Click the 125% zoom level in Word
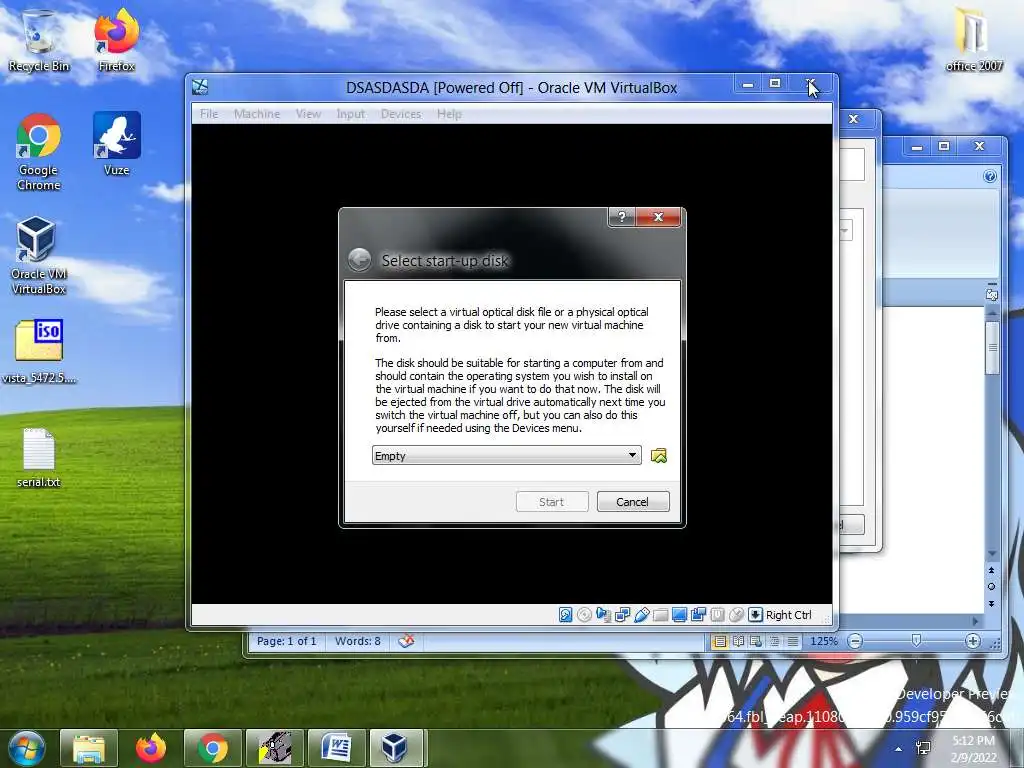Image resolution: width=1024 pixels, height=768 pixels. tap(824, 641)
